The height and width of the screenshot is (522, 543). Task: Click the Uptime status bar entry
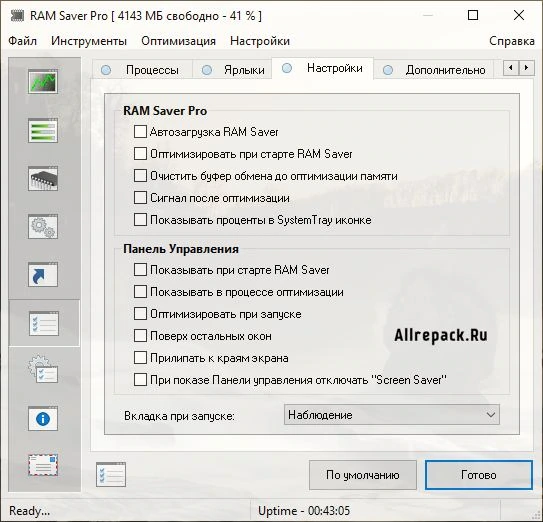(304, 511)
